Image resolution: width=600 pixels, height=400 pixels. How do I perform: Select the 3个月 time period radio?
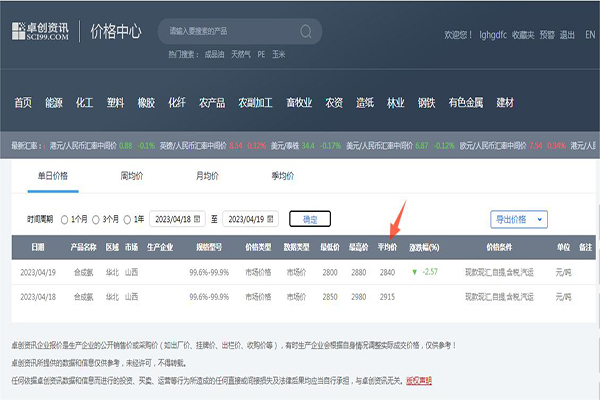[98, 219]
